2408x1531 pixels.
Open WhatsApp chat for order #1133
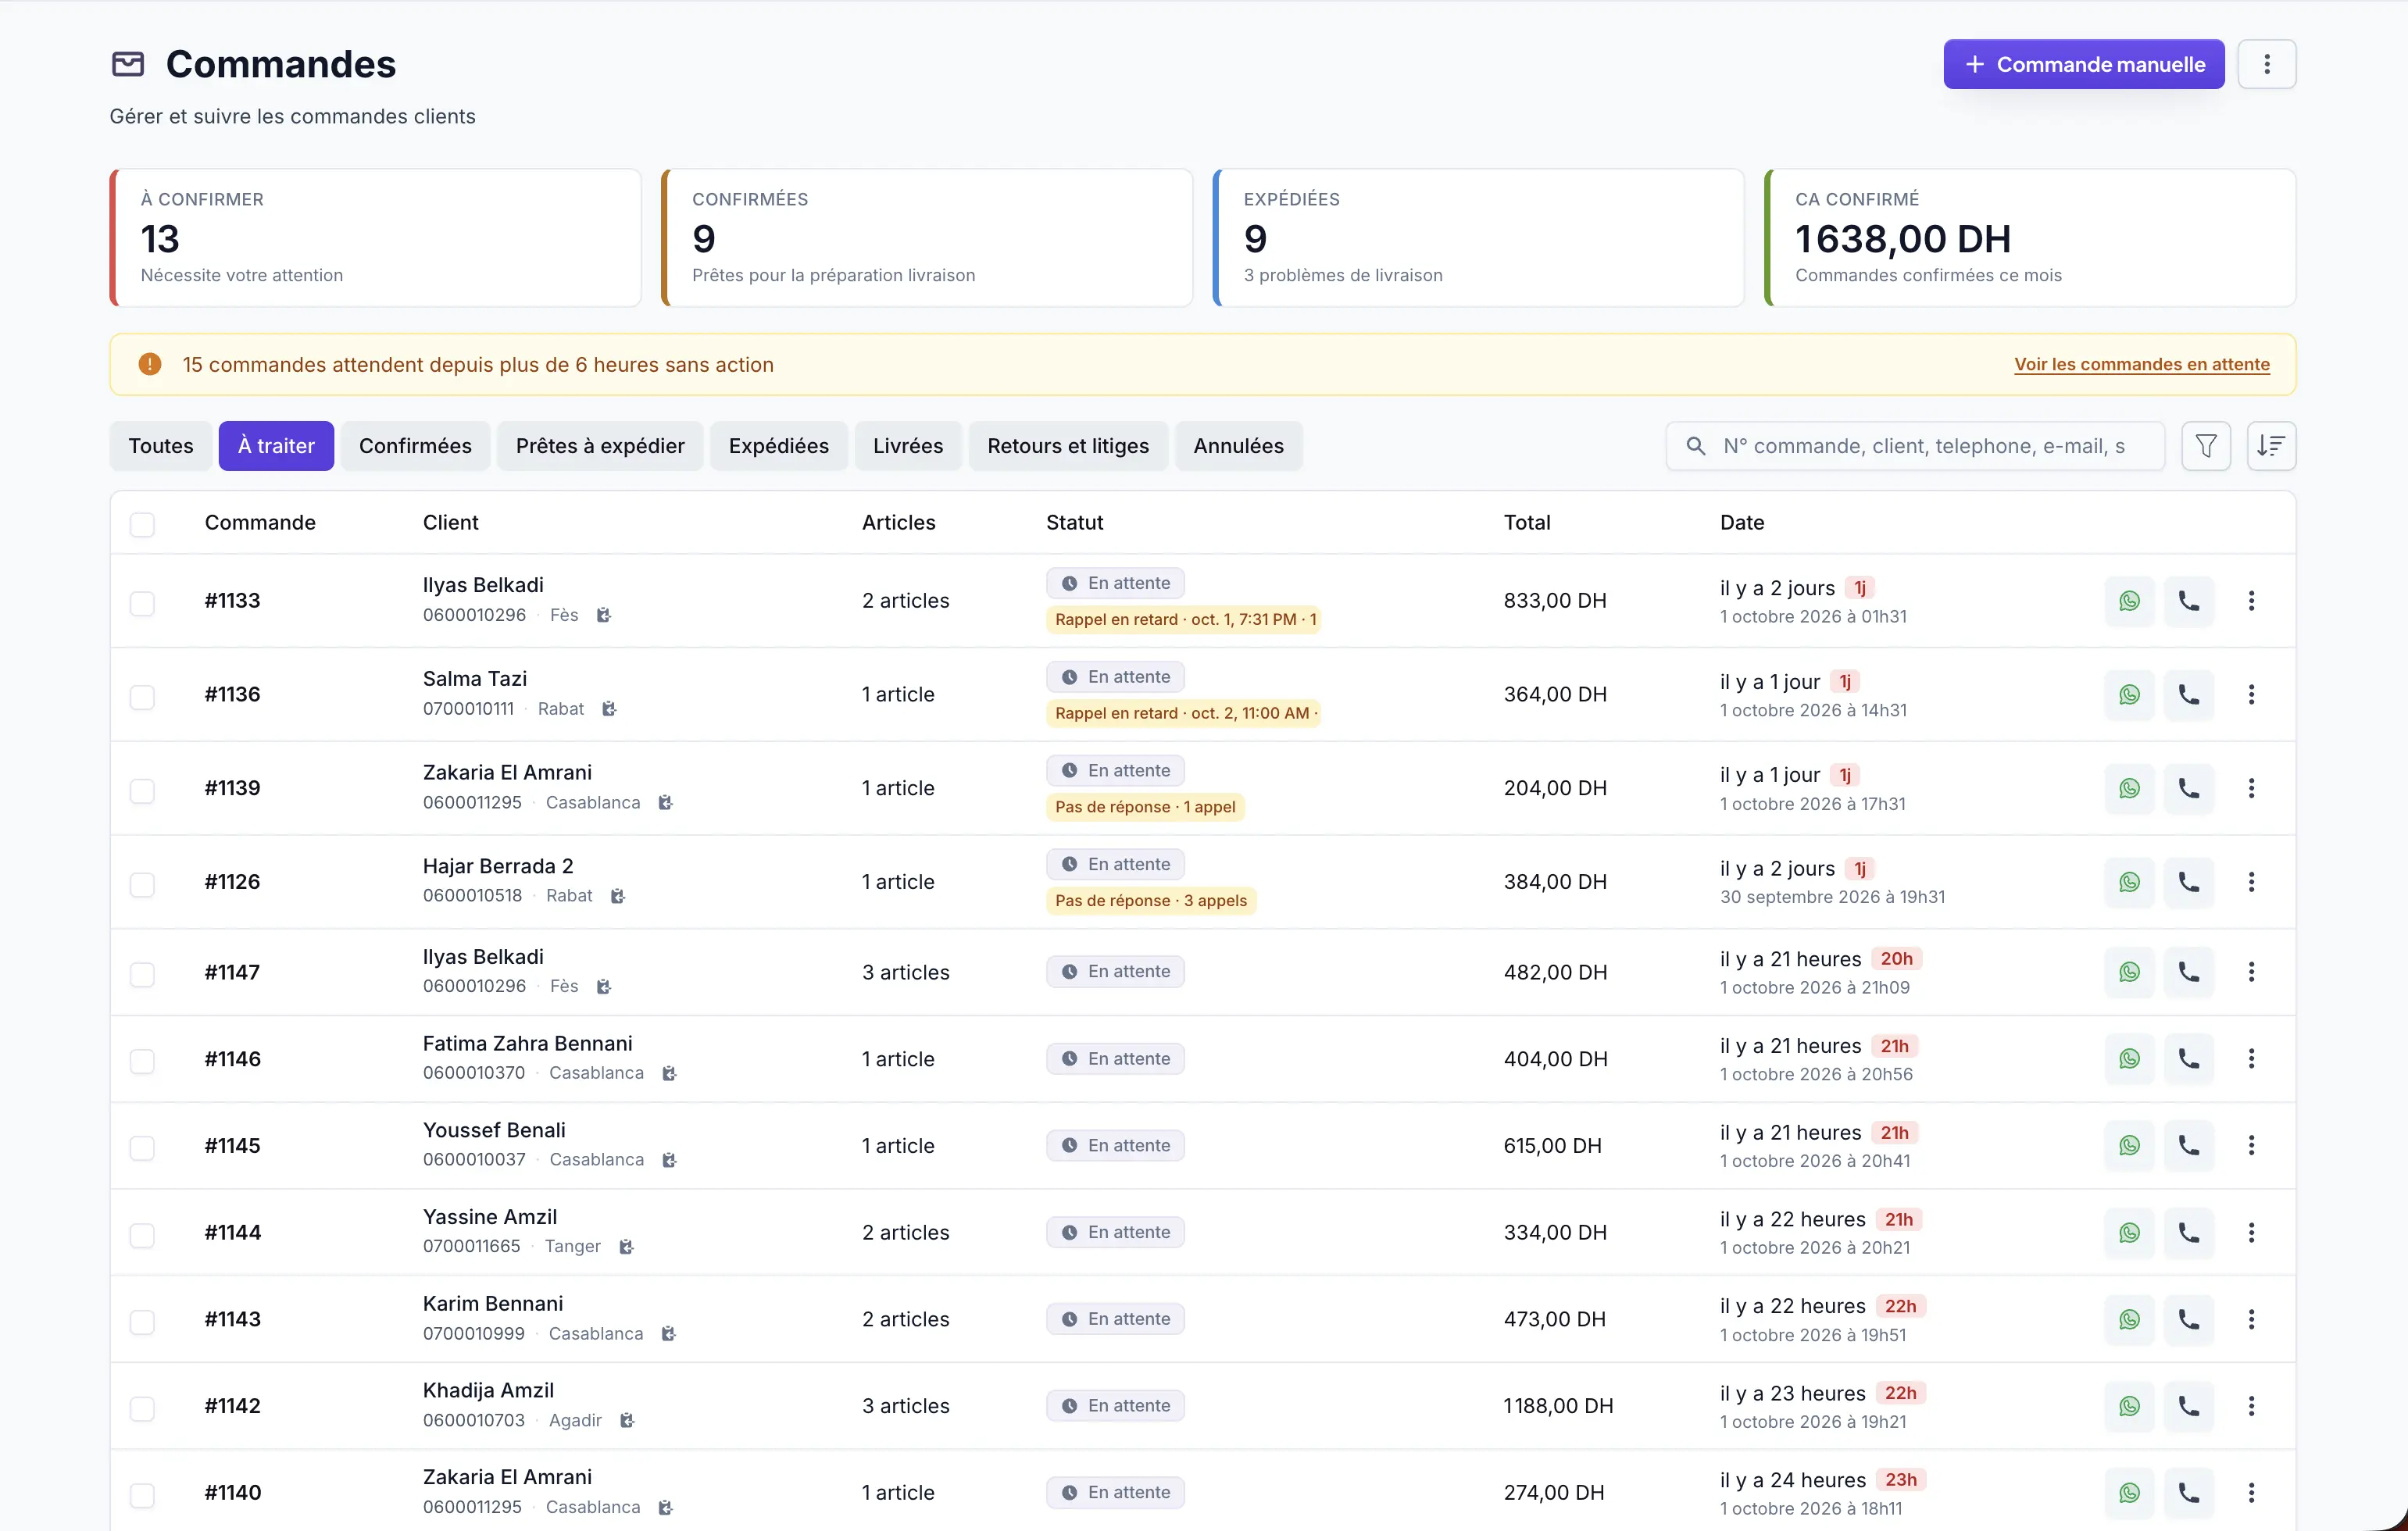pos(2129,601)
